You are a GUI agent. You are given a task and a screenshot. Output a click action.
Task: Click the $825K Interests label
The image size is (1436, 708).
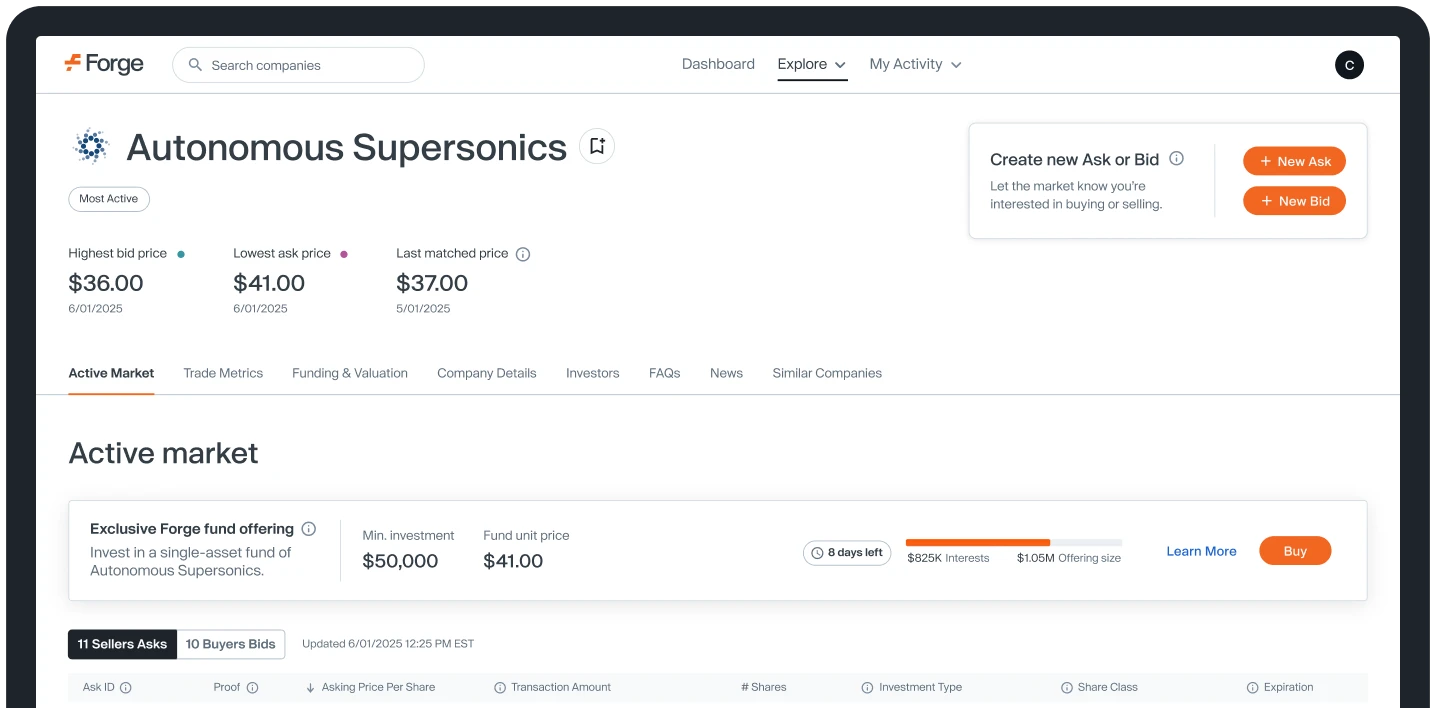coord(948,558)
